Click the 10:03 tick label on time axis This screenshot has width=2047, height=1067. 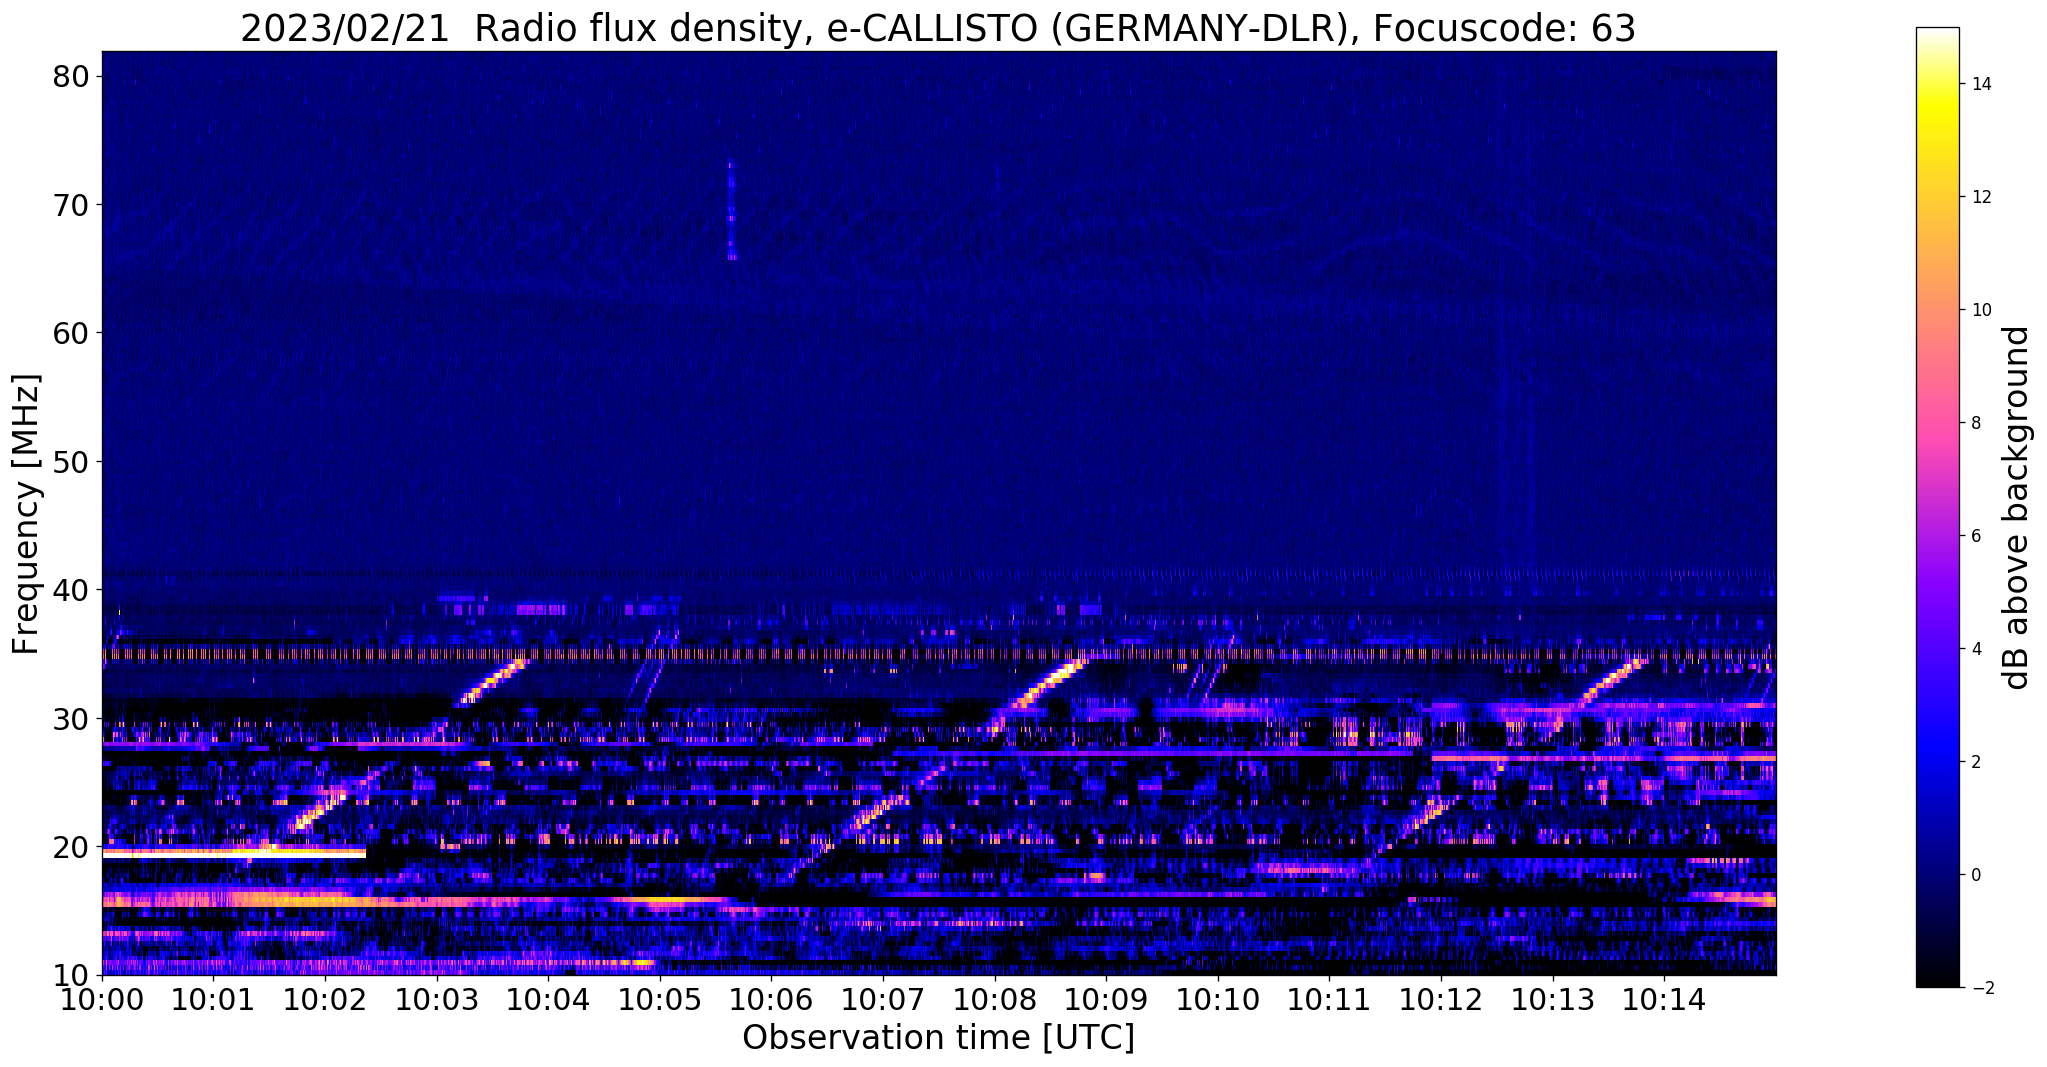pos(437,999)
